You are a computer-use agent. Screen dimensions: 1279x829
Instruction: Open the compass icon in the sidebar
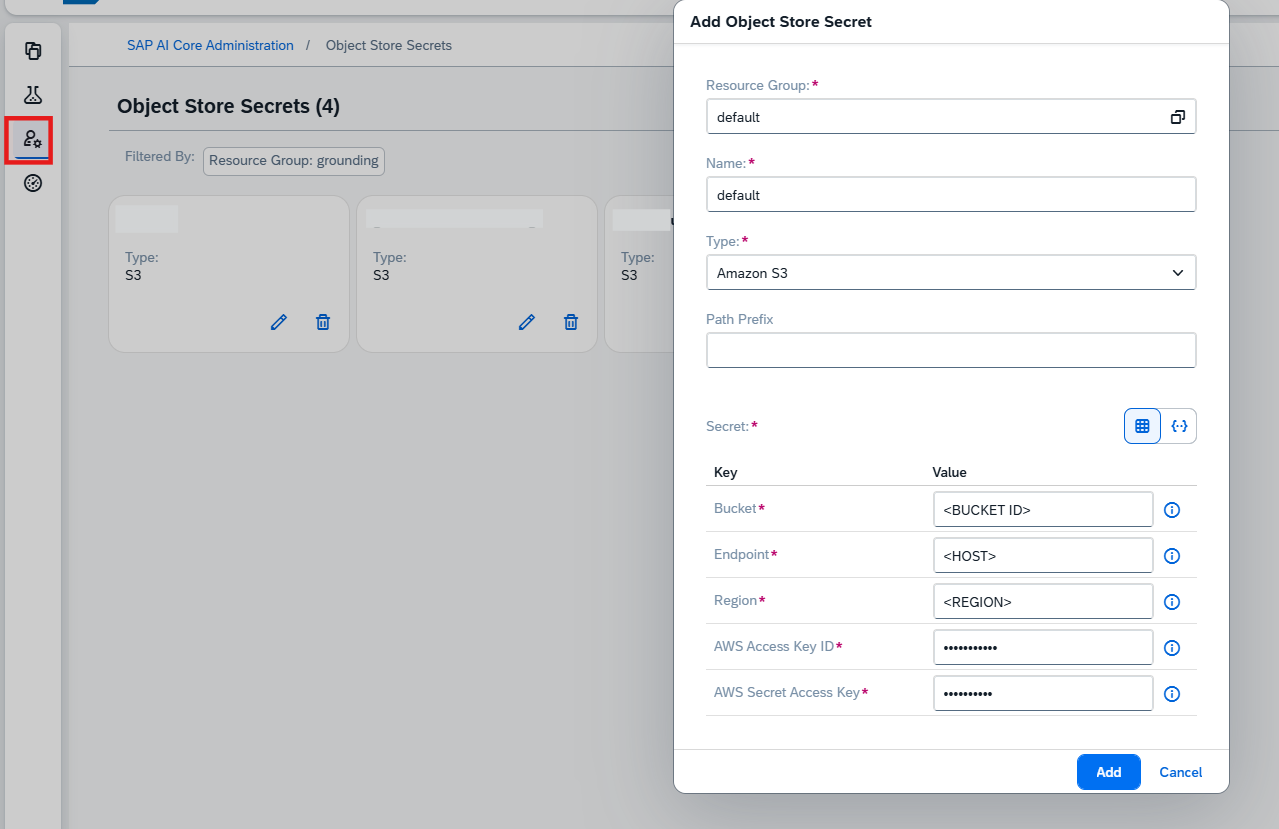[x=33, y=183]
